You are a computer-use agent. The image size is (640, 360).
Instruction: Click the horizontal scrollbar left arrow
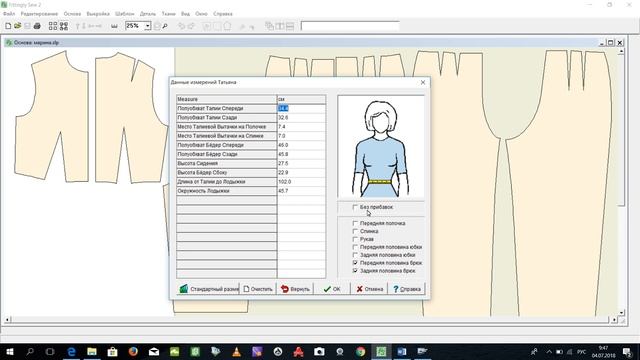coord(7,320)
